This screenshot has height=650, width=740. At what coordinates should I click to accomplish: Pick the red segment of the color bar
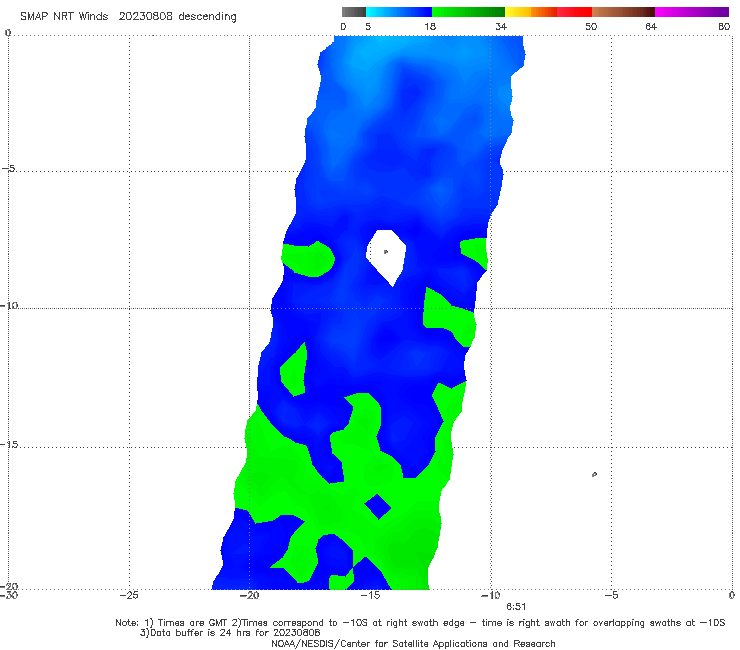click(x=574, y=12)
